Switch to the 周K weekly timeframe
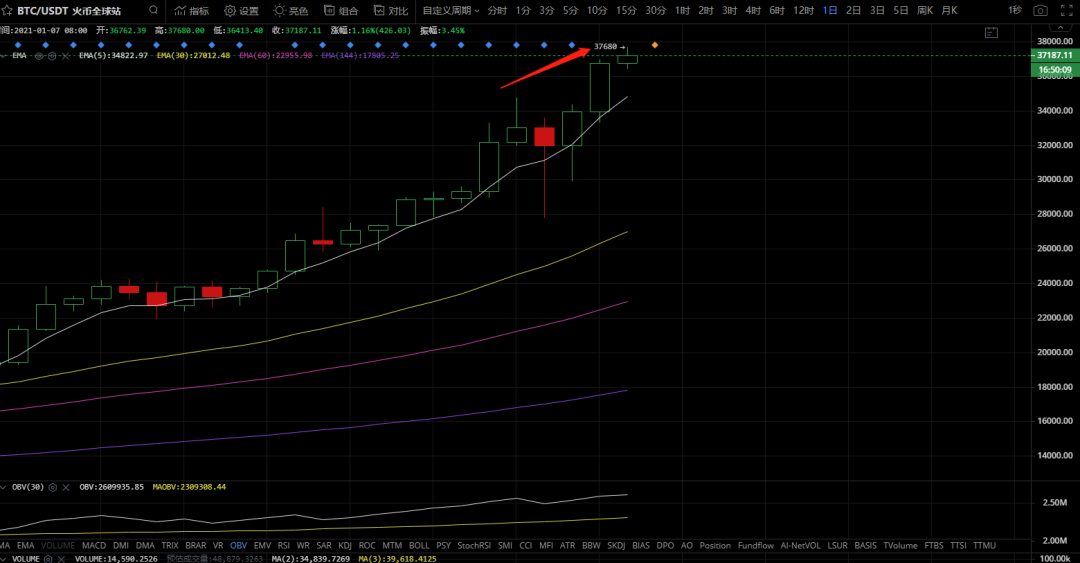The image size is (1080, 563). pos(925,11)
